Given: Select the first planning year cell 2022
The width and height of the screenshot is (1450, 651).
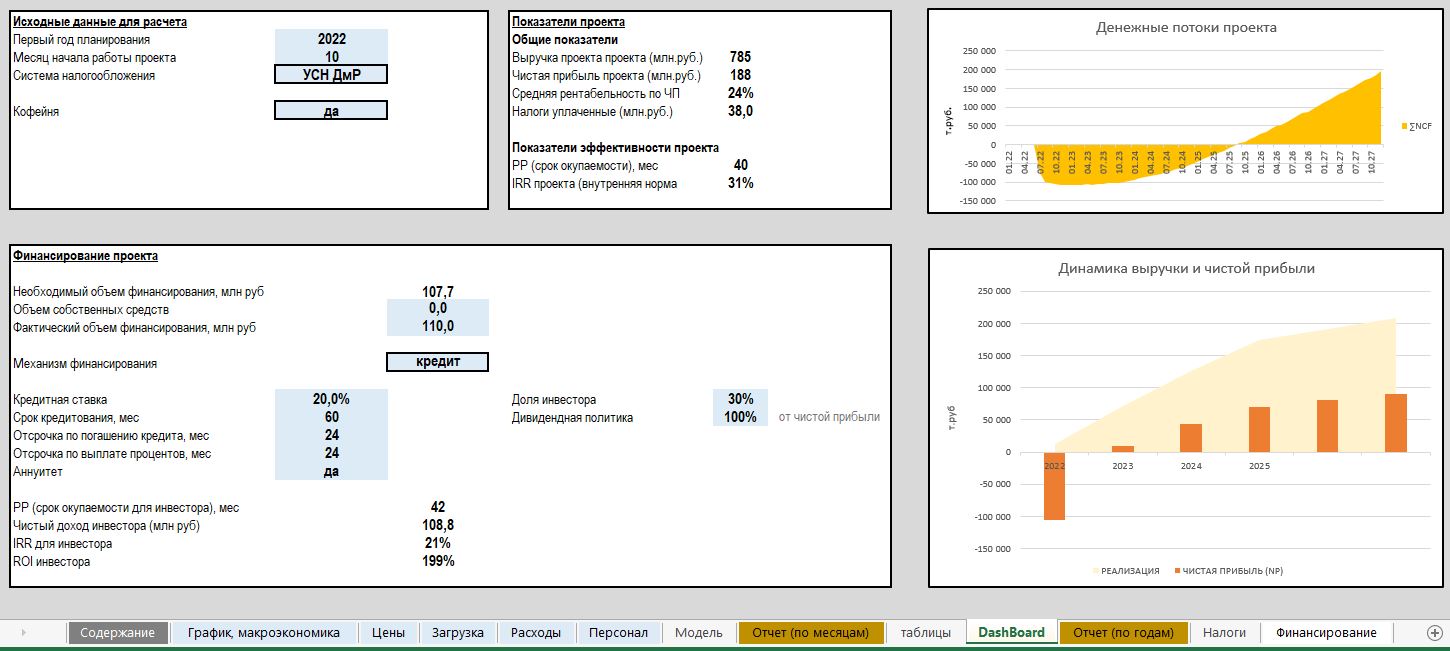Looking at the screenshot, I should 331,39.
